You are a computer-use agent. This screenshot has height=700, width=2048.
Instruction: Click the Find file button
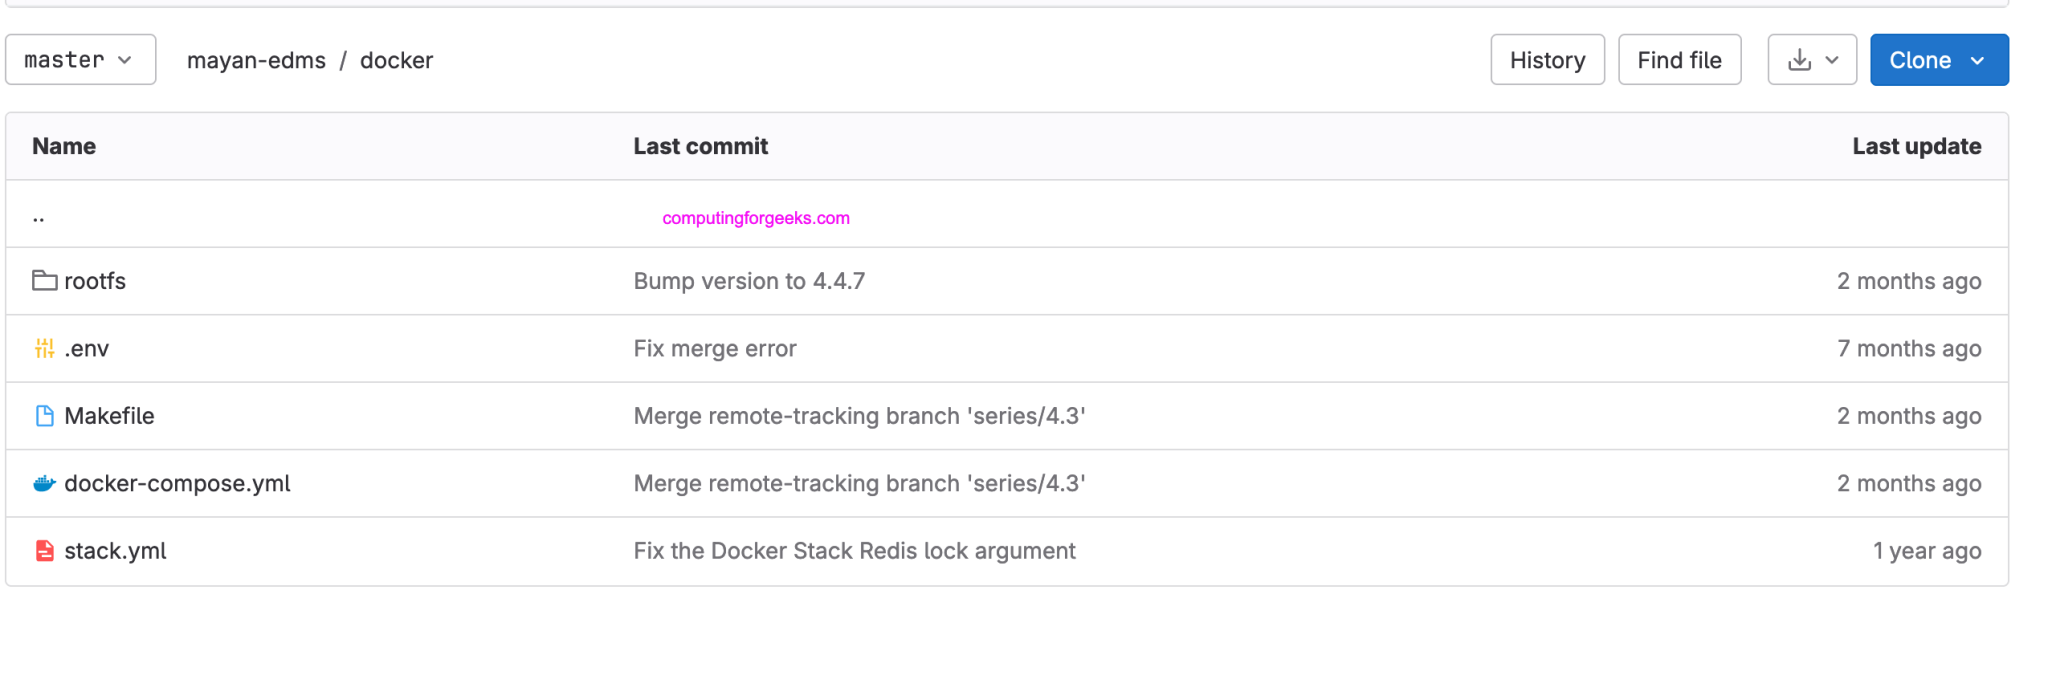tap(1679, 59)
